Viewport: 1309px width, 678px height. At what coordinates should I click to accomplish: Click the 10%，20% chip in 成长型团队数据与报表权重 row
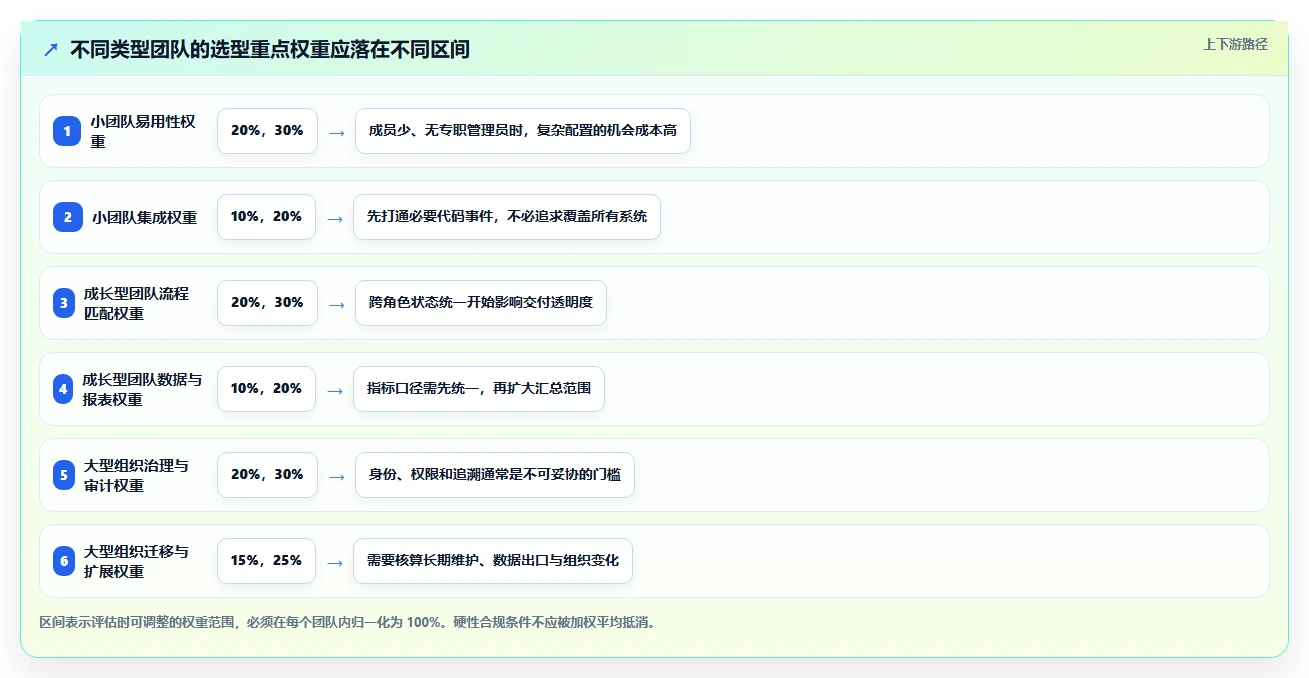266,389
